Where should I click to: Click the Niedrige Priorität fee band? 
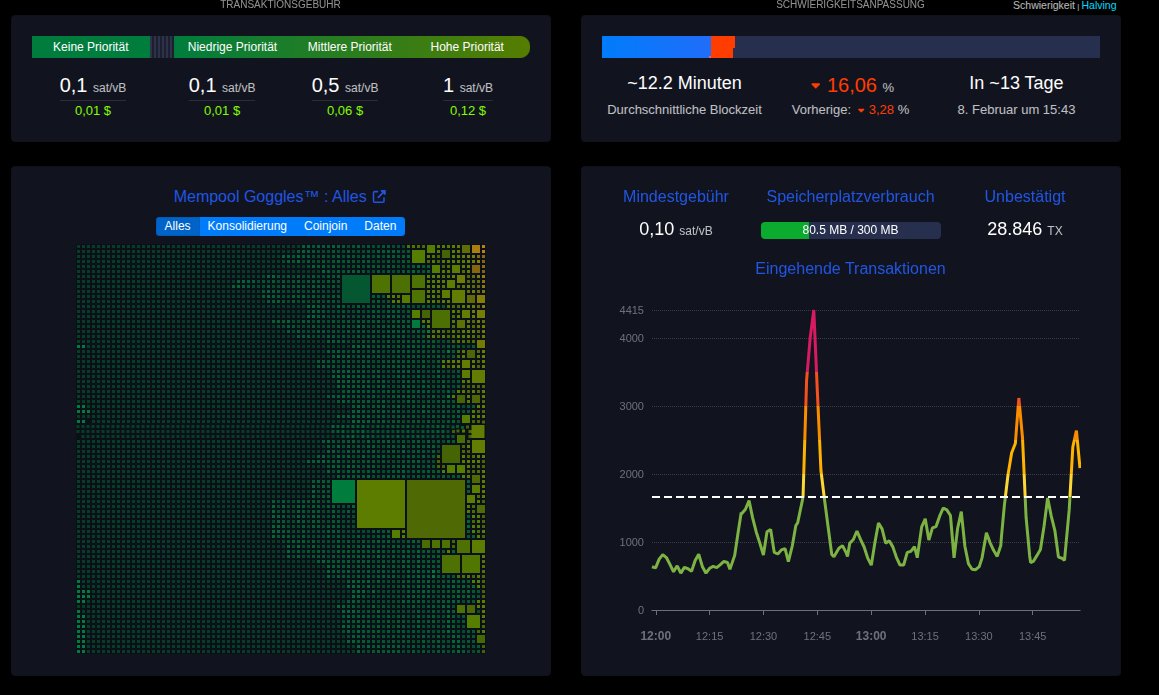coord(232,47)
